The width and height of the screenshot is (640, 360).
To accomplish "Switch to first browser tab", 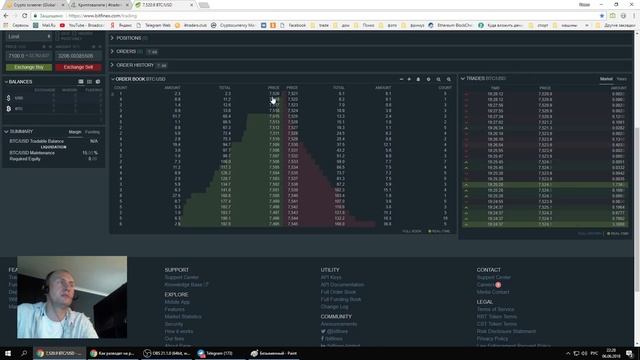I will (x=36, y=5).
